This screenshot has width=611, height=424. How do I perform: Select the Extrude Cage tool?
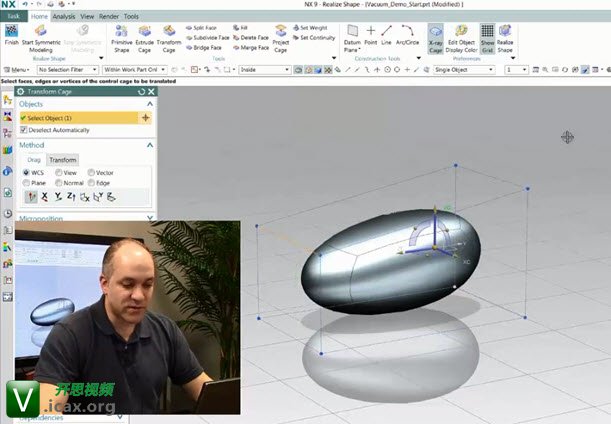(145, 39)
